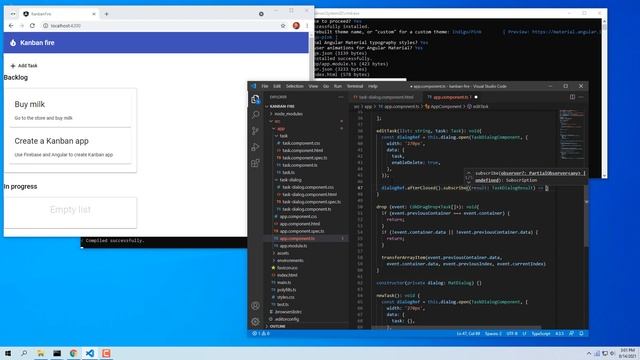Open Chrome three-dot menu
640x360 pixels.
coord(307,25)
